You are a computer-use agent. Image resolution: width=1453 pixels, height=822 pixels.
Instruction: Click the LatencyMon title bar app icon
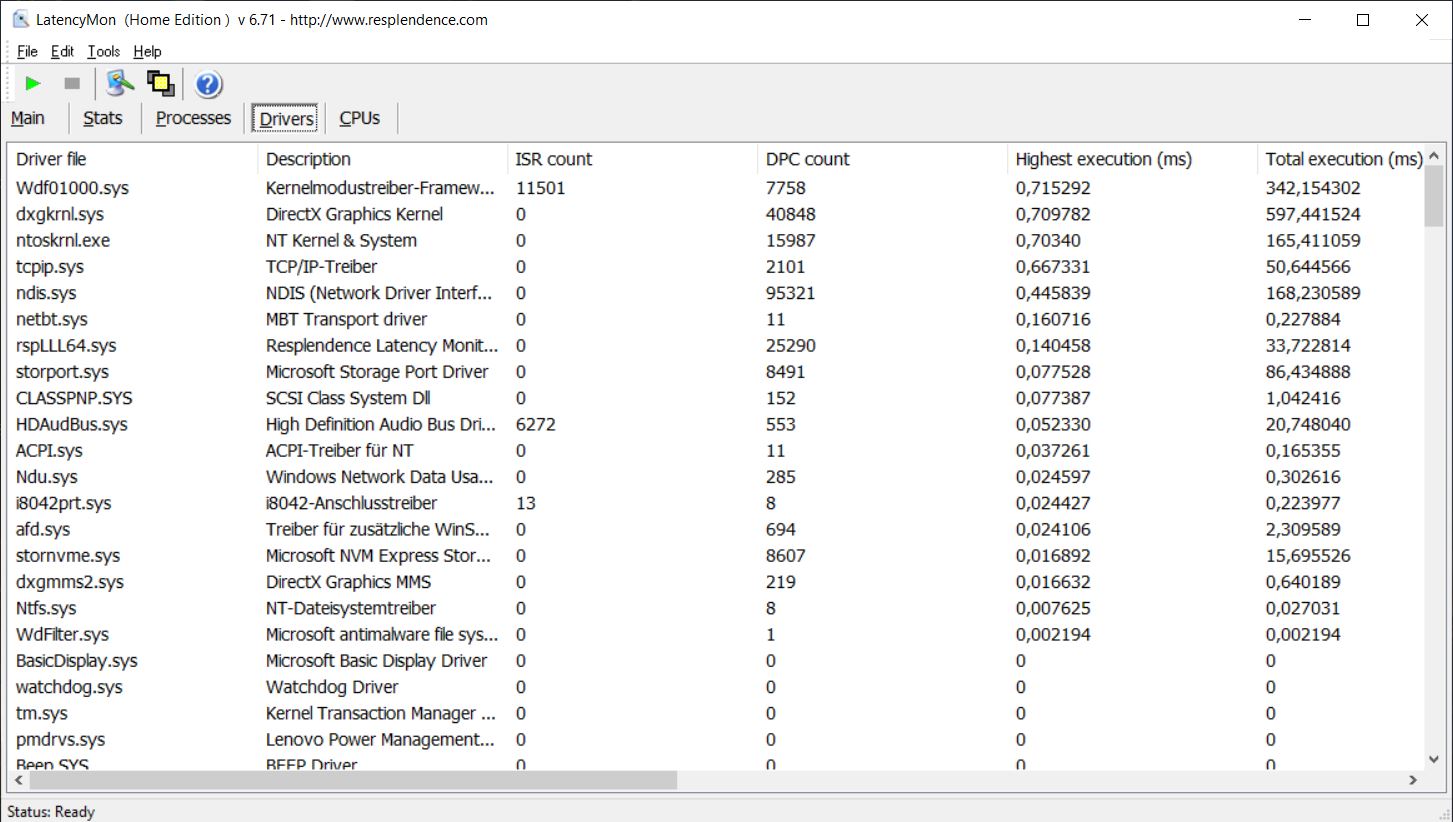[x=20, y=19]
